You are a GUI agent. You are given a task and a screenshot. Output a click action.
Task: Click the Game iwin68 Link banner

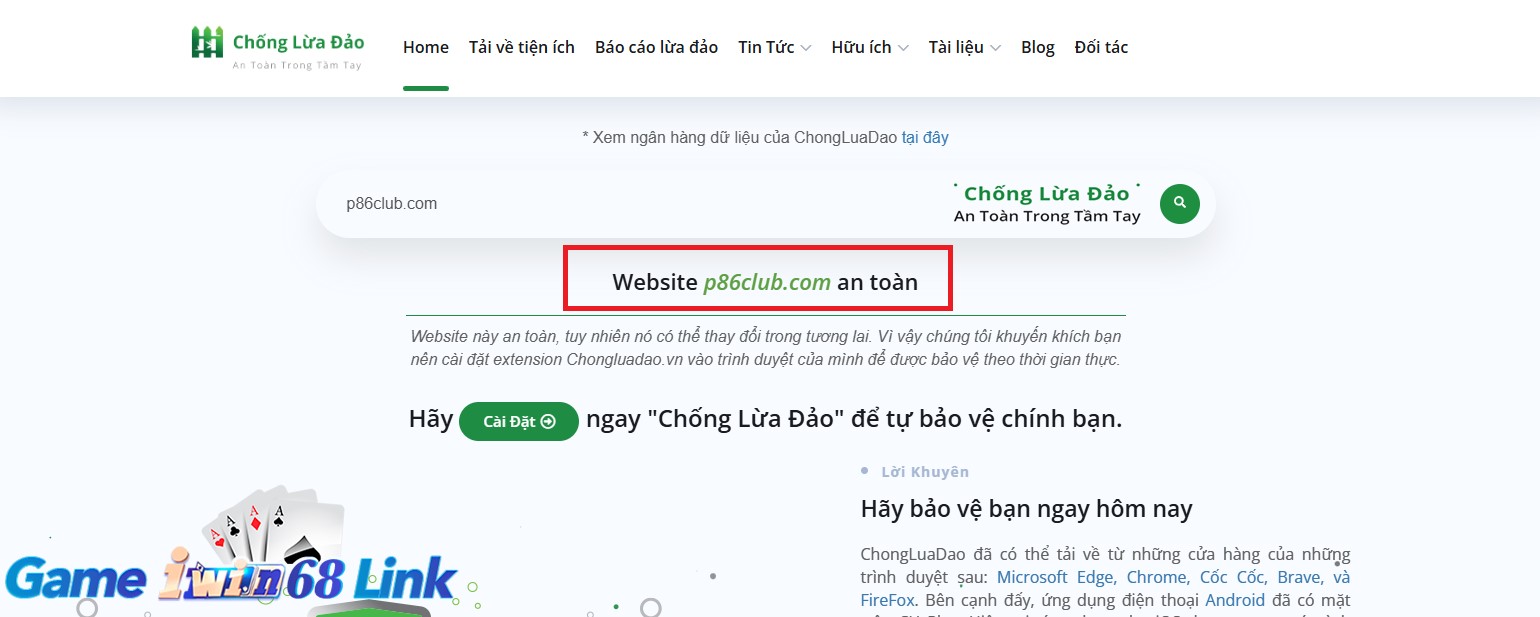230,580
